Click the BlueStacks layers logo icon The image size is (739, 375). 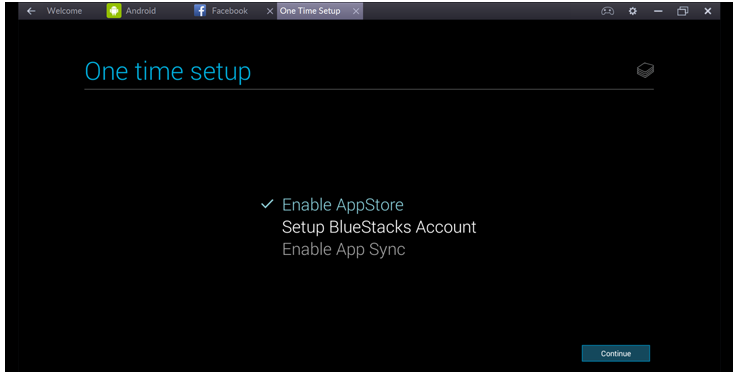click(645, 70)
